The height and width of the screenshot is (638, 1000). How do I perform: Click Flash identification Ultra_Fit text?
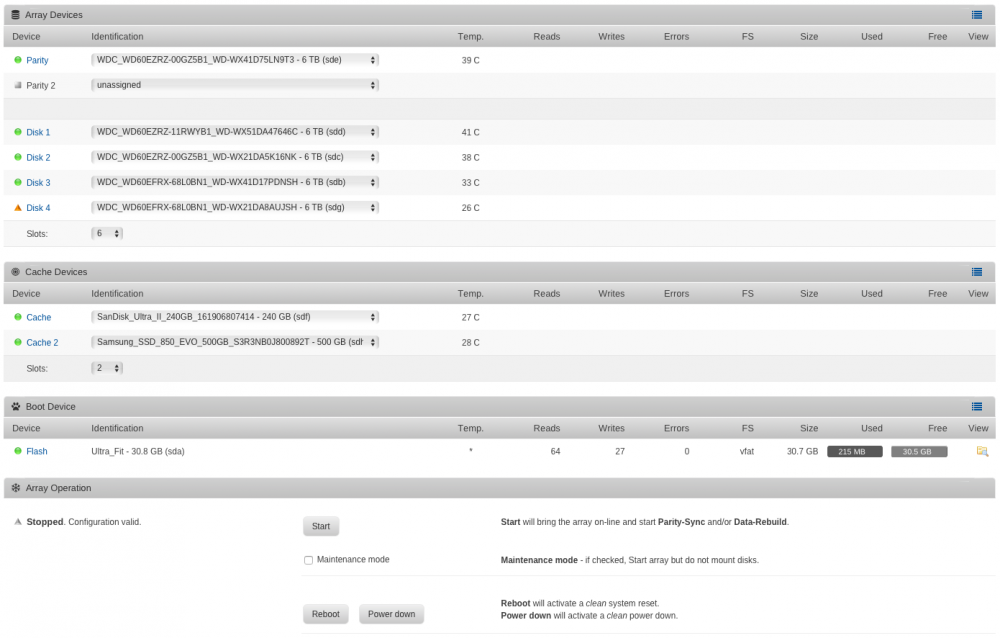pos(138,451)
